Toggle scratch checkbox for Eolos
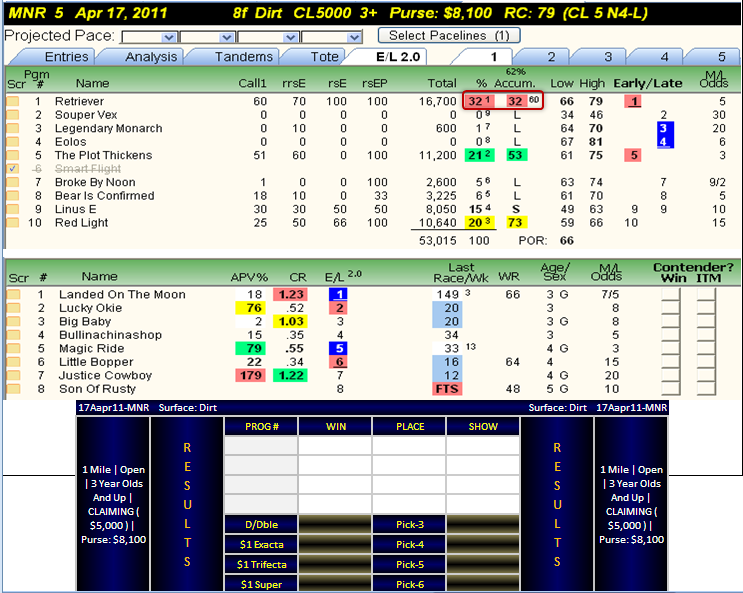 coord(13,142)
